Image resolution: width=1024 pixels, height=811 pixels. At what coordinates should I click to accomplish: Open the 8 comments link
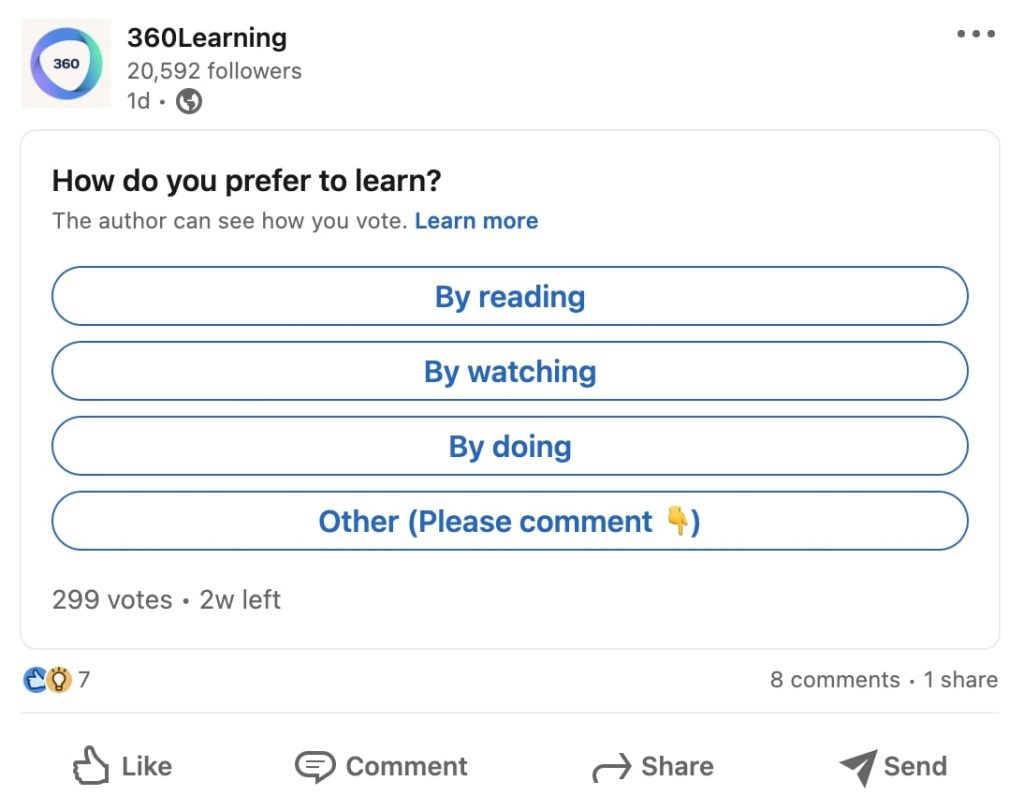click(835, 680)
